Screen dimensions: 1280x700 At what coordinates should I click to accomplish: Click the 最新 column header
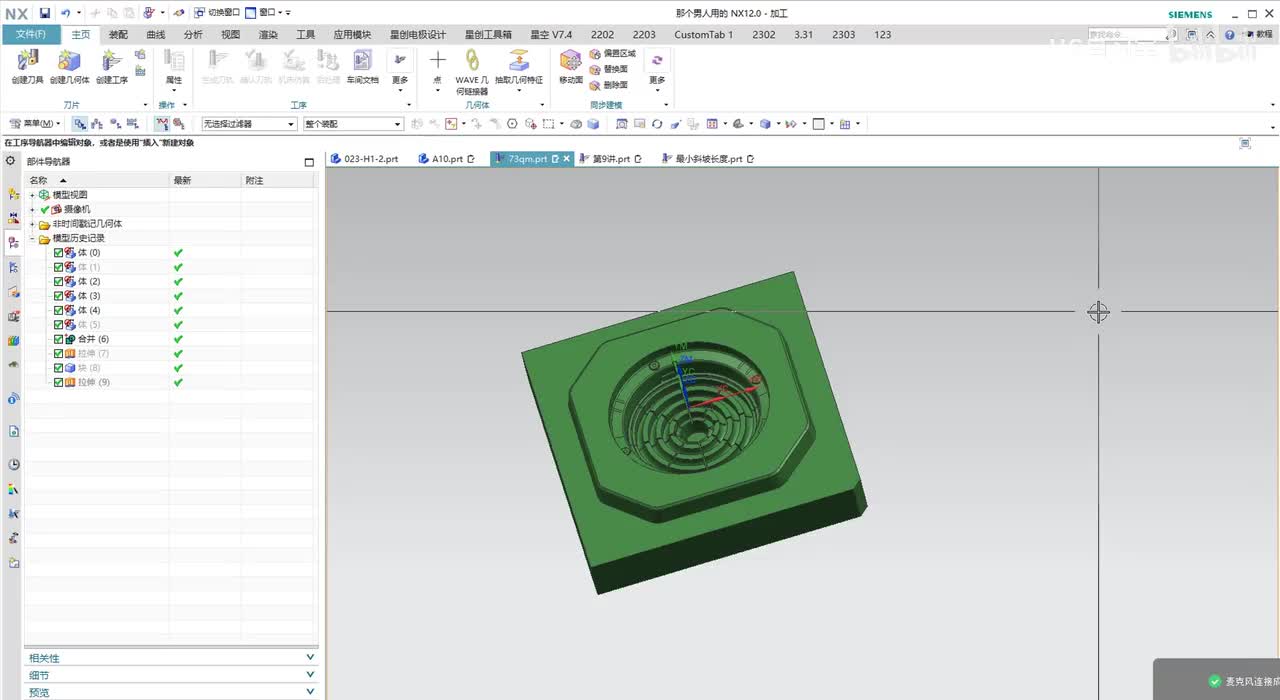205,180
